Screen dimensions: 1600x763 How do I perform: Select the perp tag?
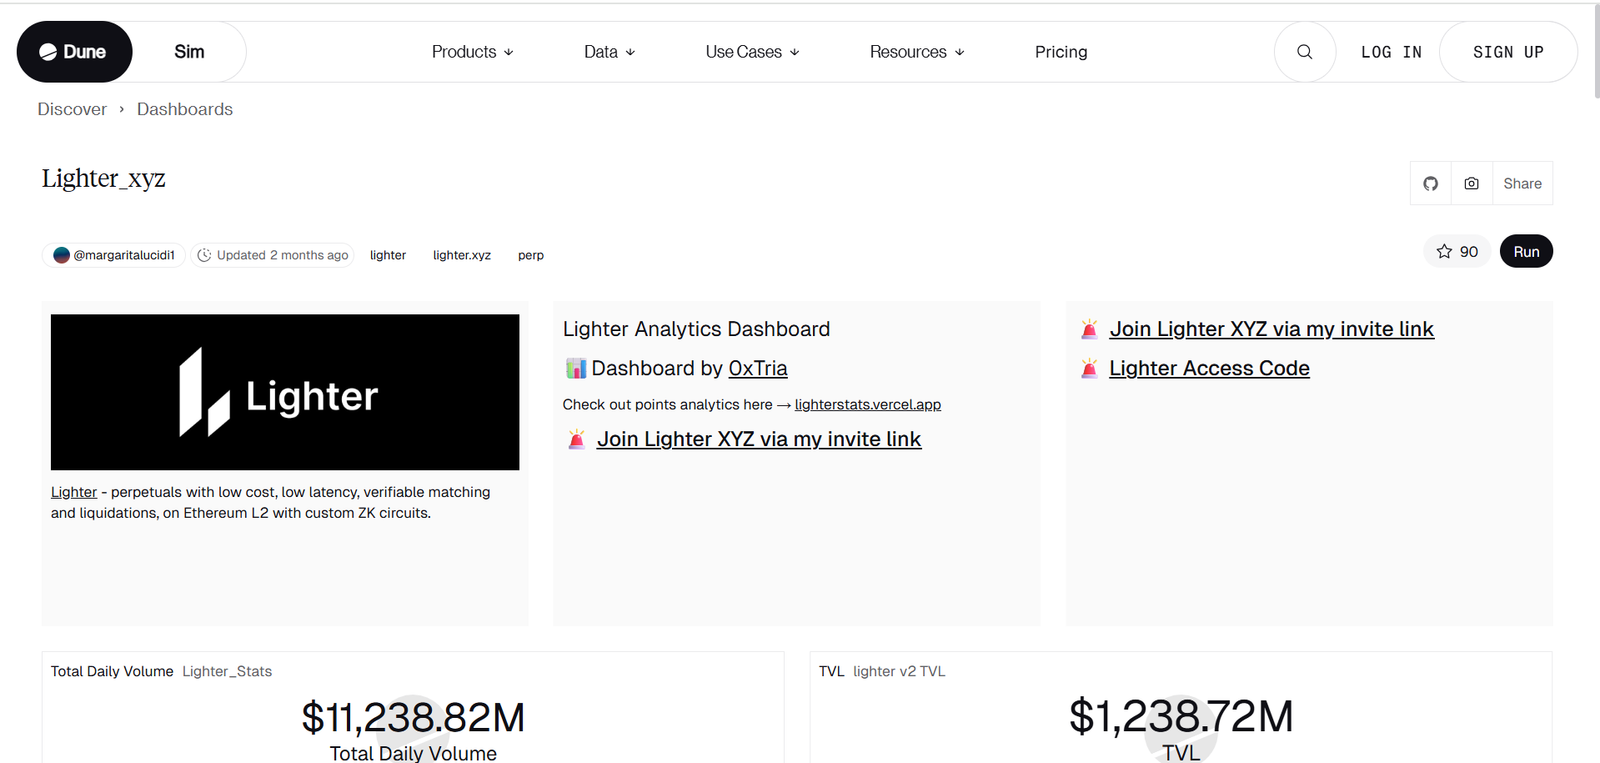(531, 256)
